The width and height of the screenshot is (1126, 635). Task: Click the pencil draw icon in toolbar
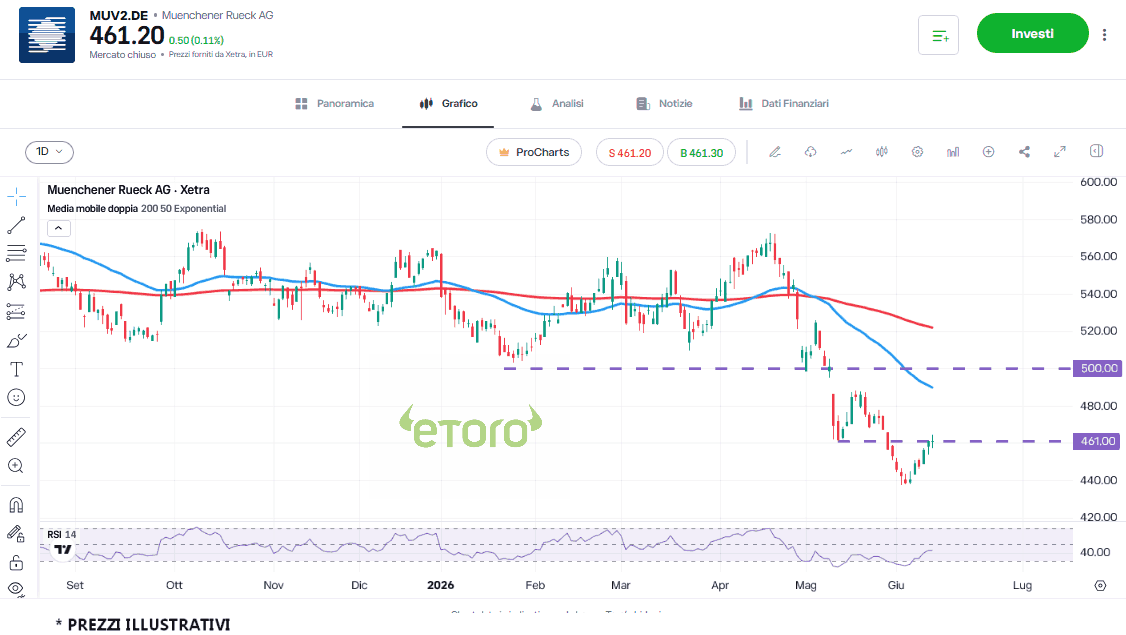pyautogui.click(x=775, y=152)
